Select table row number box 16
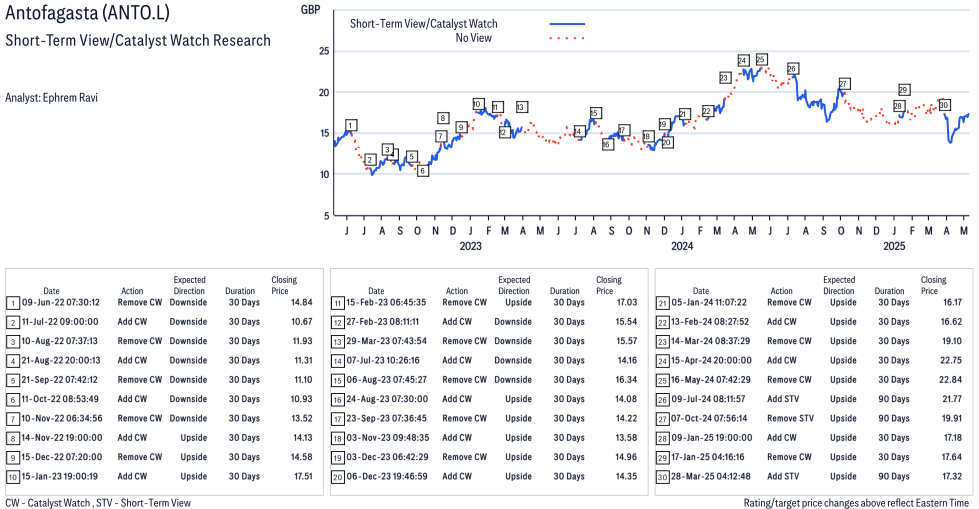This screenshot has width=979, height=509. pos(338,400)
